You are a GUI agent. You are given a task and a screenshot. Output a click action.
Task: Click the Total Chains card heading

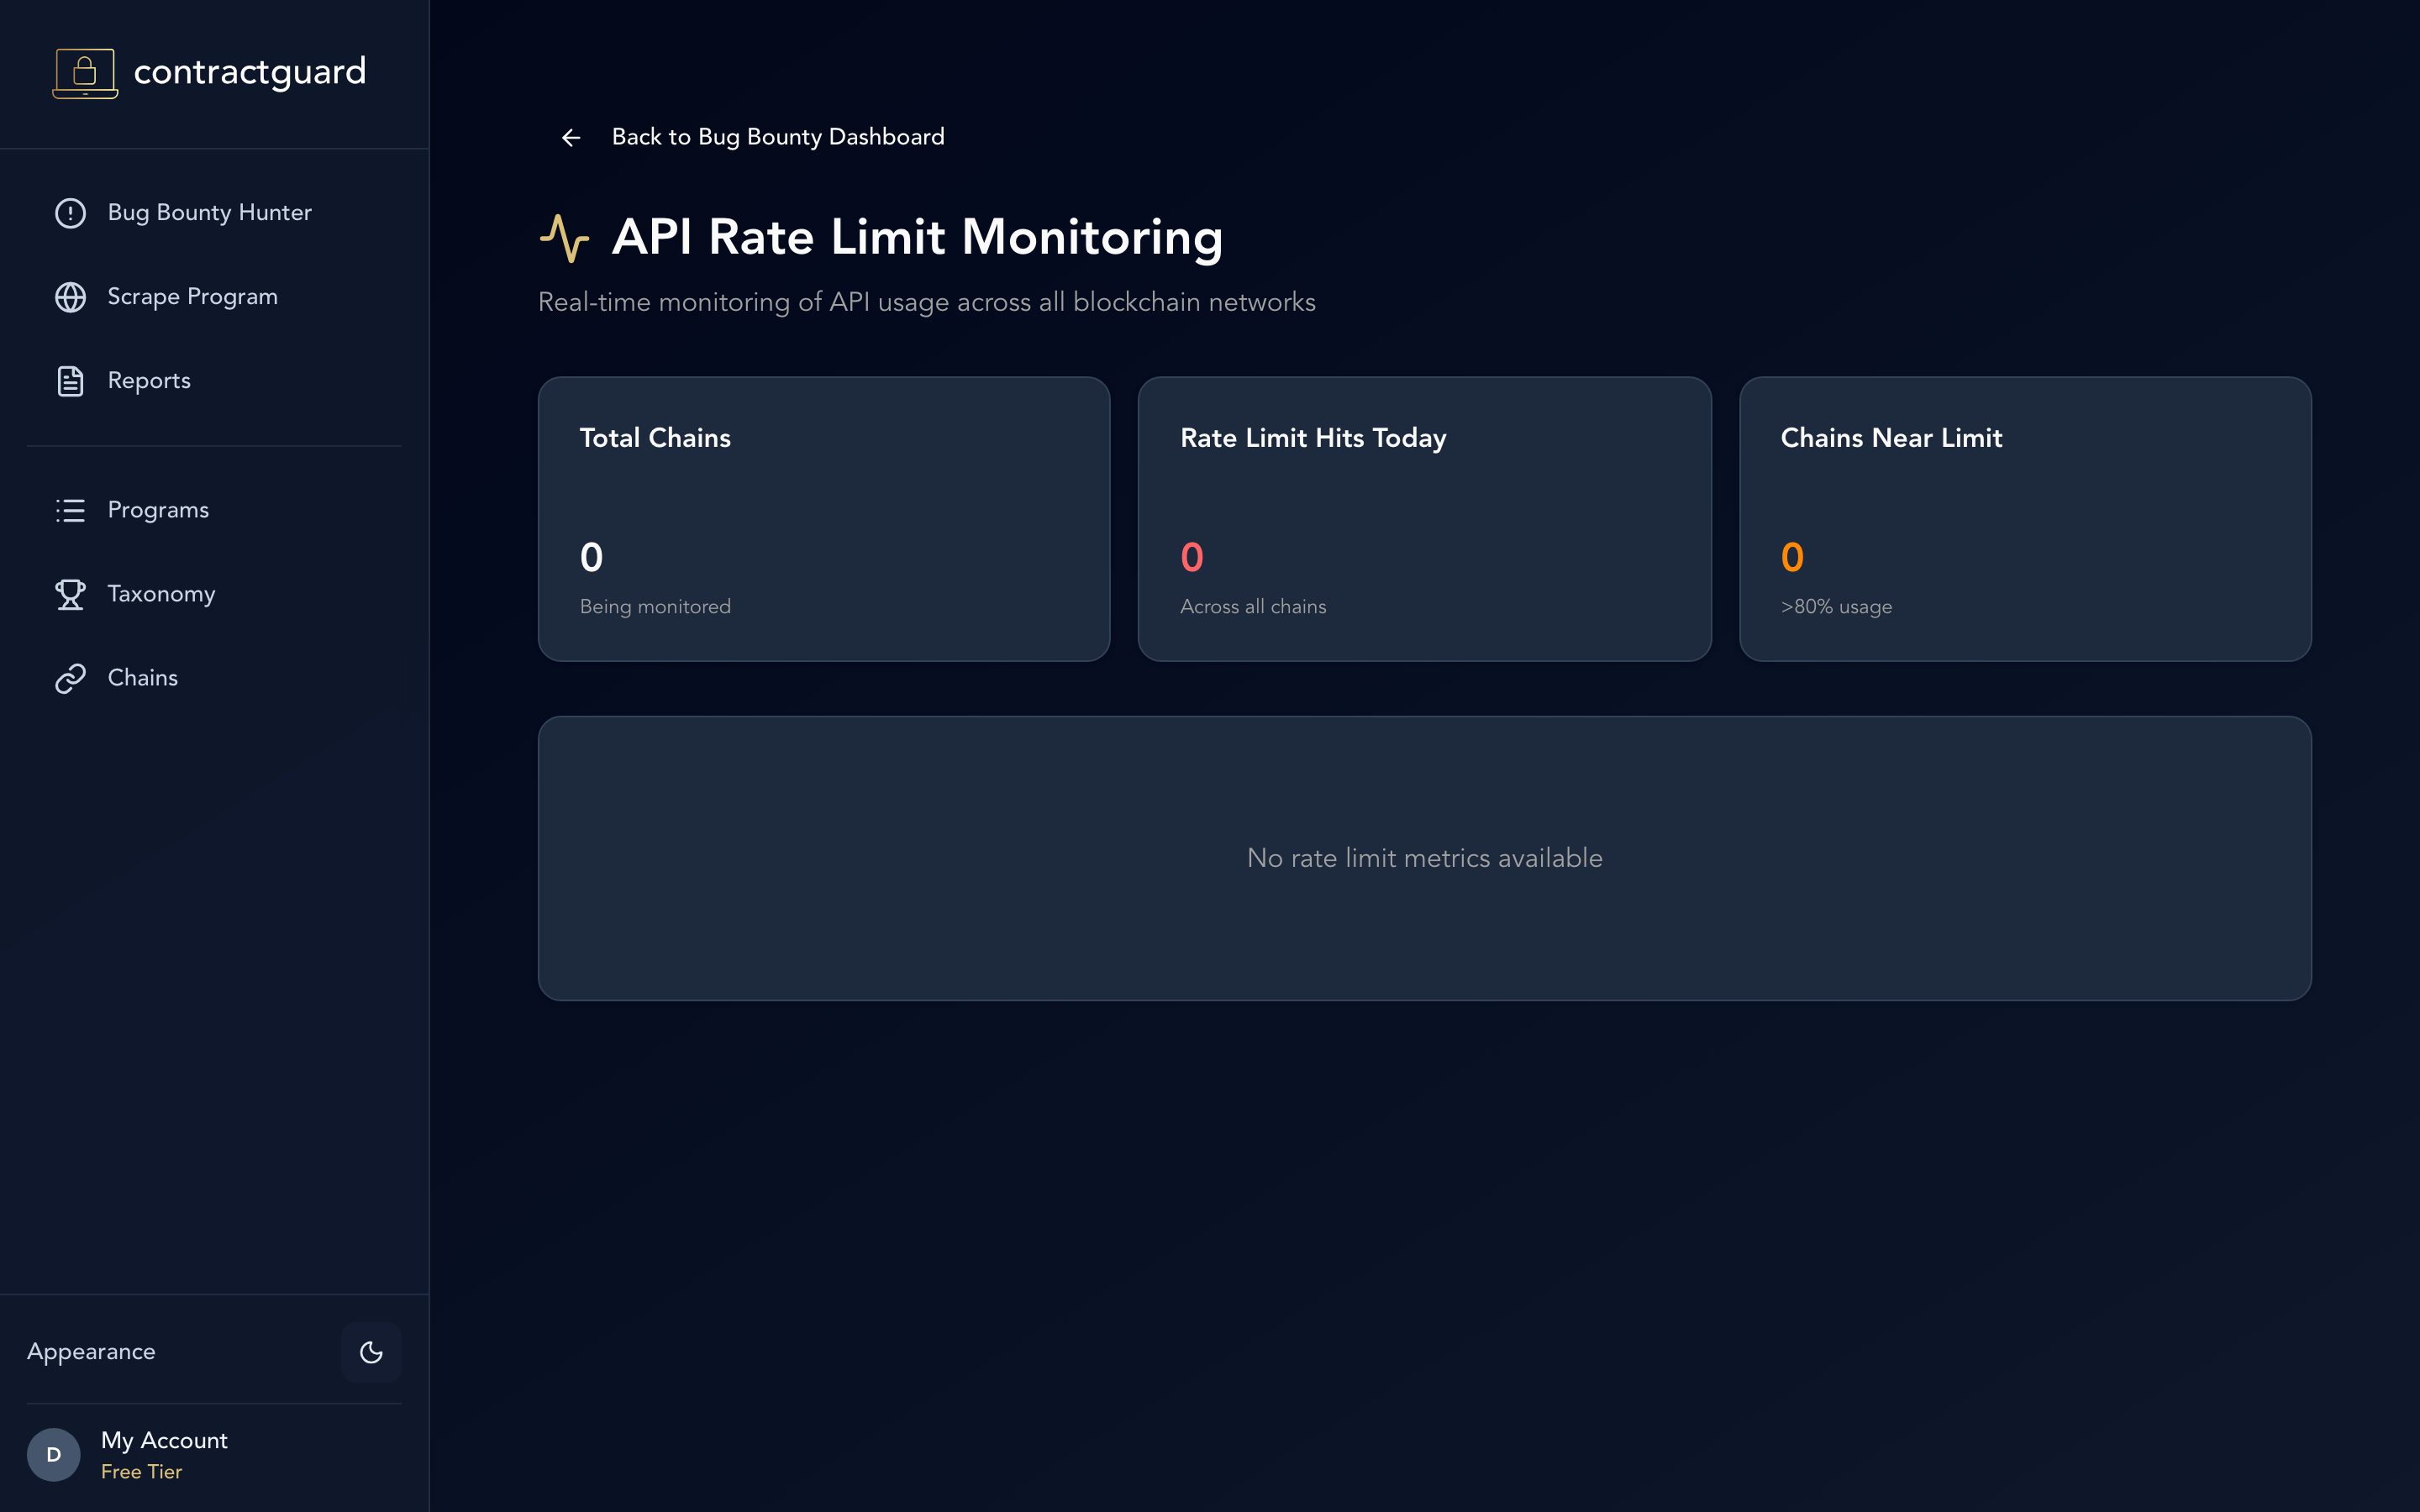pyautogui.click(x=655, y=438)
